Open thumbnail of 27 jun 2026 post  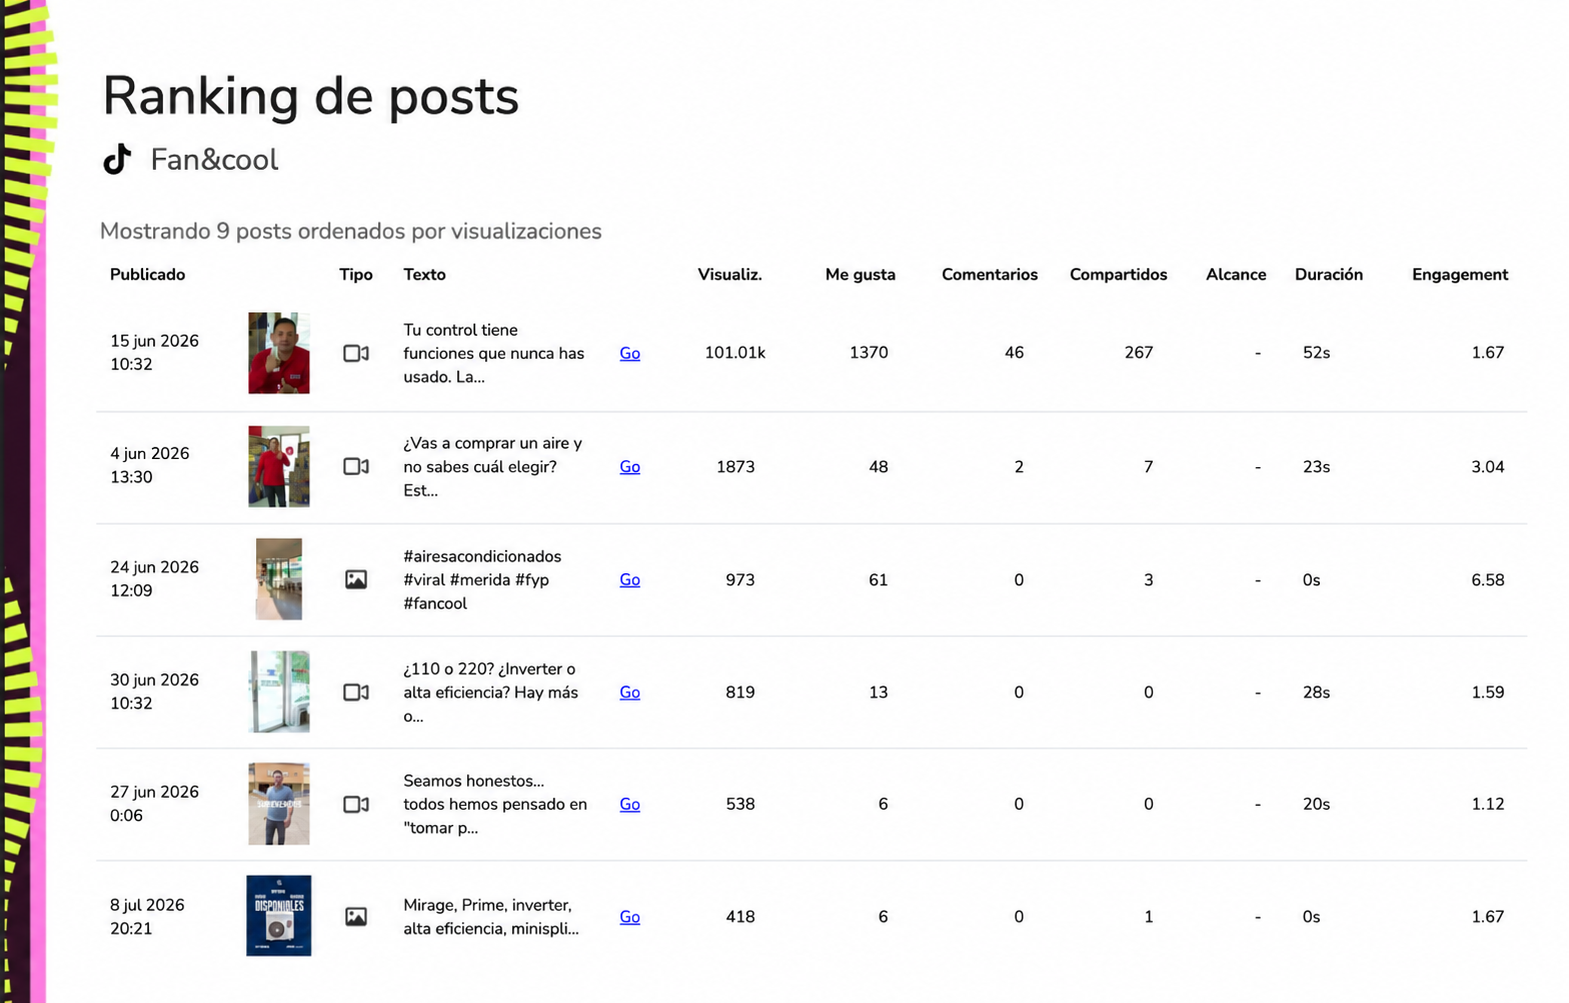279,804
